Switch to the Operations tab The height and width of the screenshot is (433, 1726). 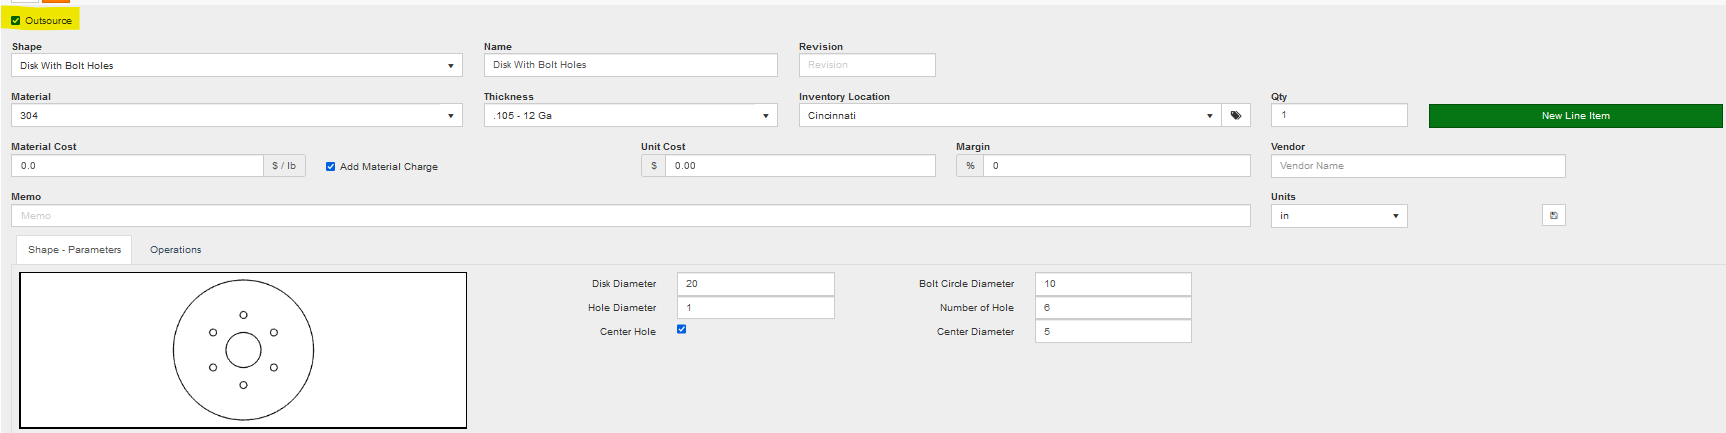click(175, 250)
